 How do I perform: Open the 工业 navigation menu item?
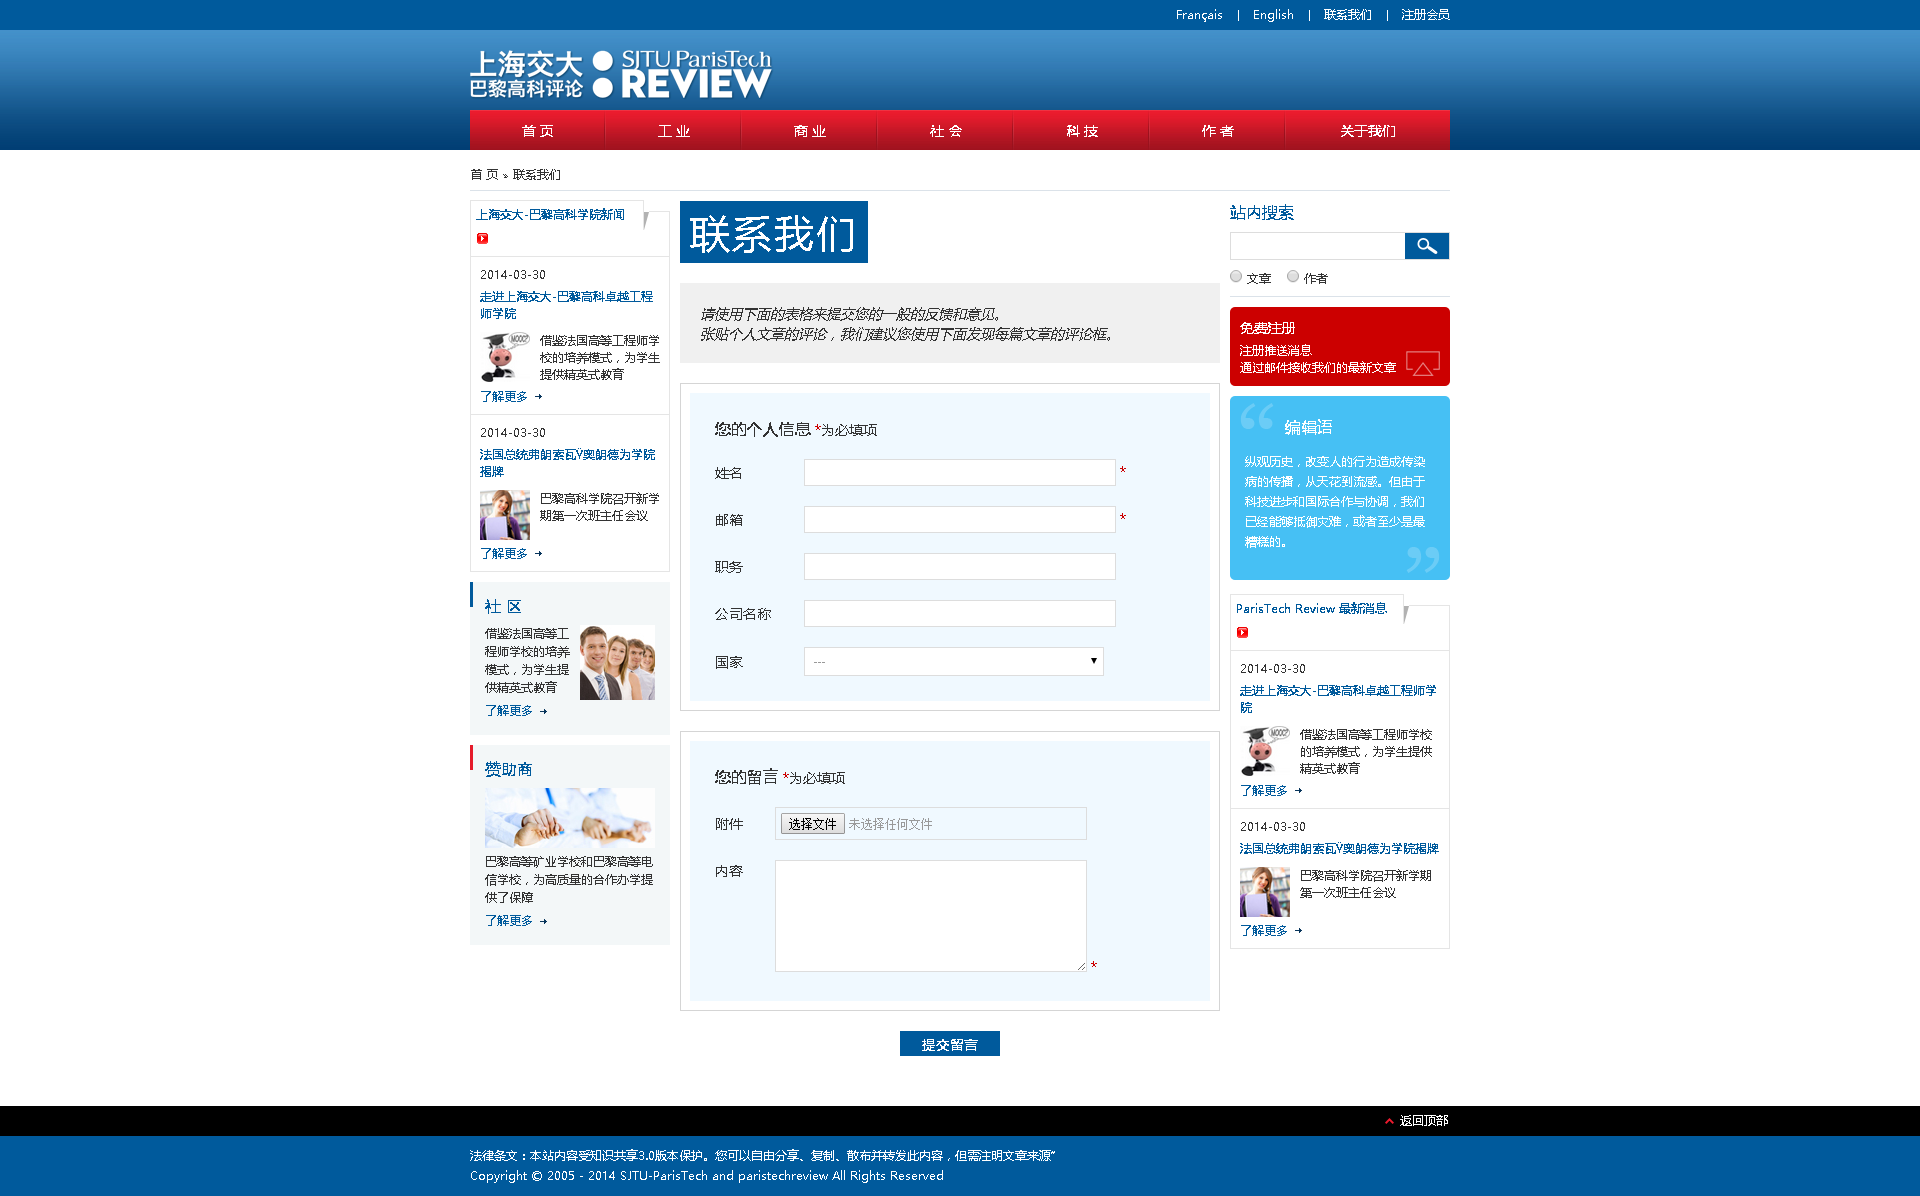point(673,131)
